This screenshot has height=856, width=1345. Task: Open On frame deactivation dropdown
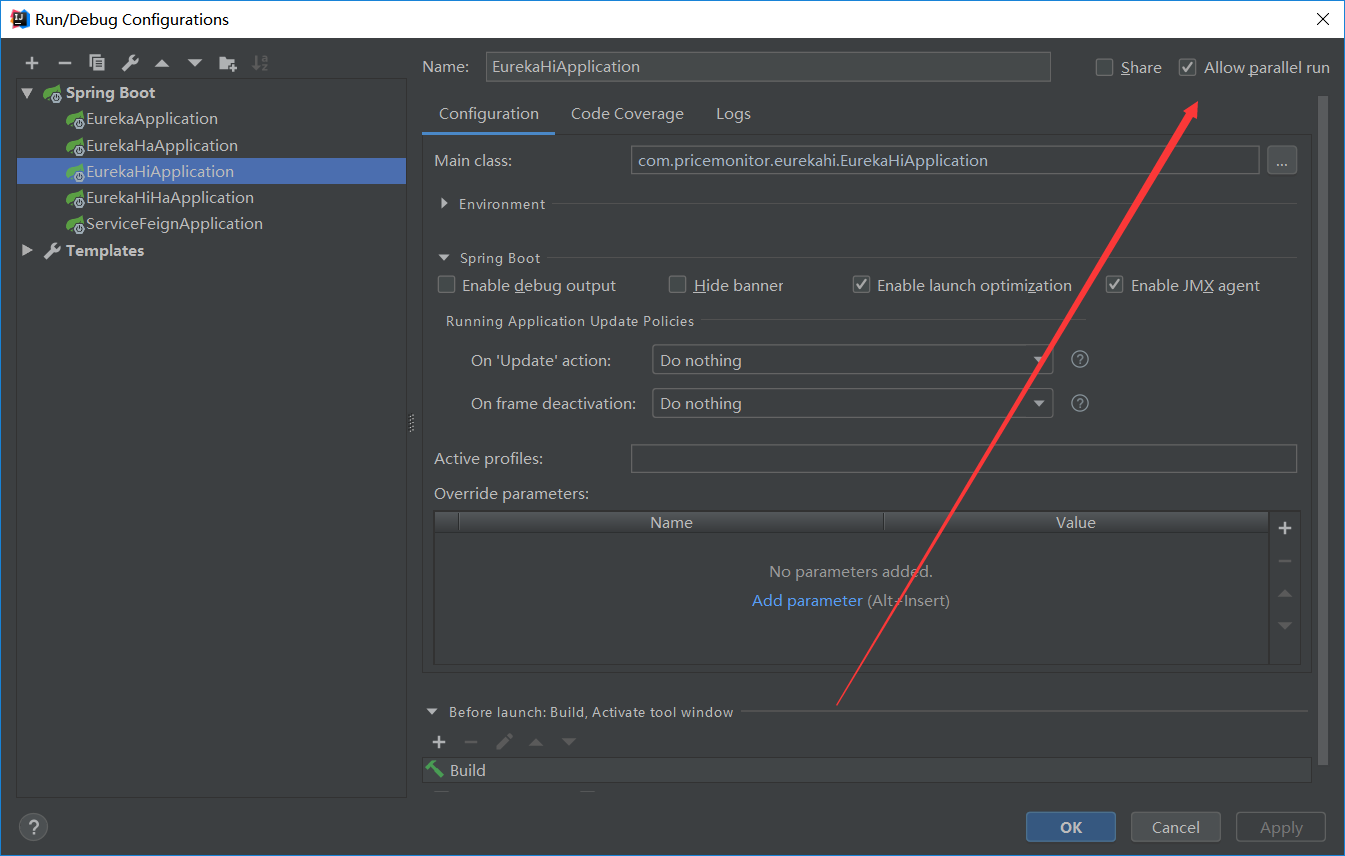852,403
